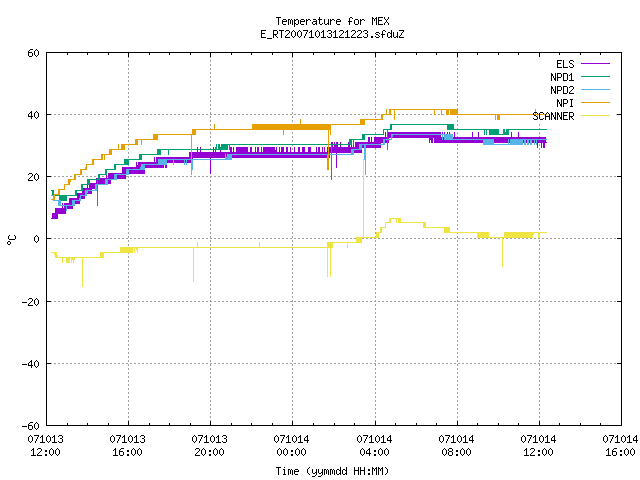Click the y-axis label 0
The width and height of the screenshot is (640, 480).
click(36, 239)
